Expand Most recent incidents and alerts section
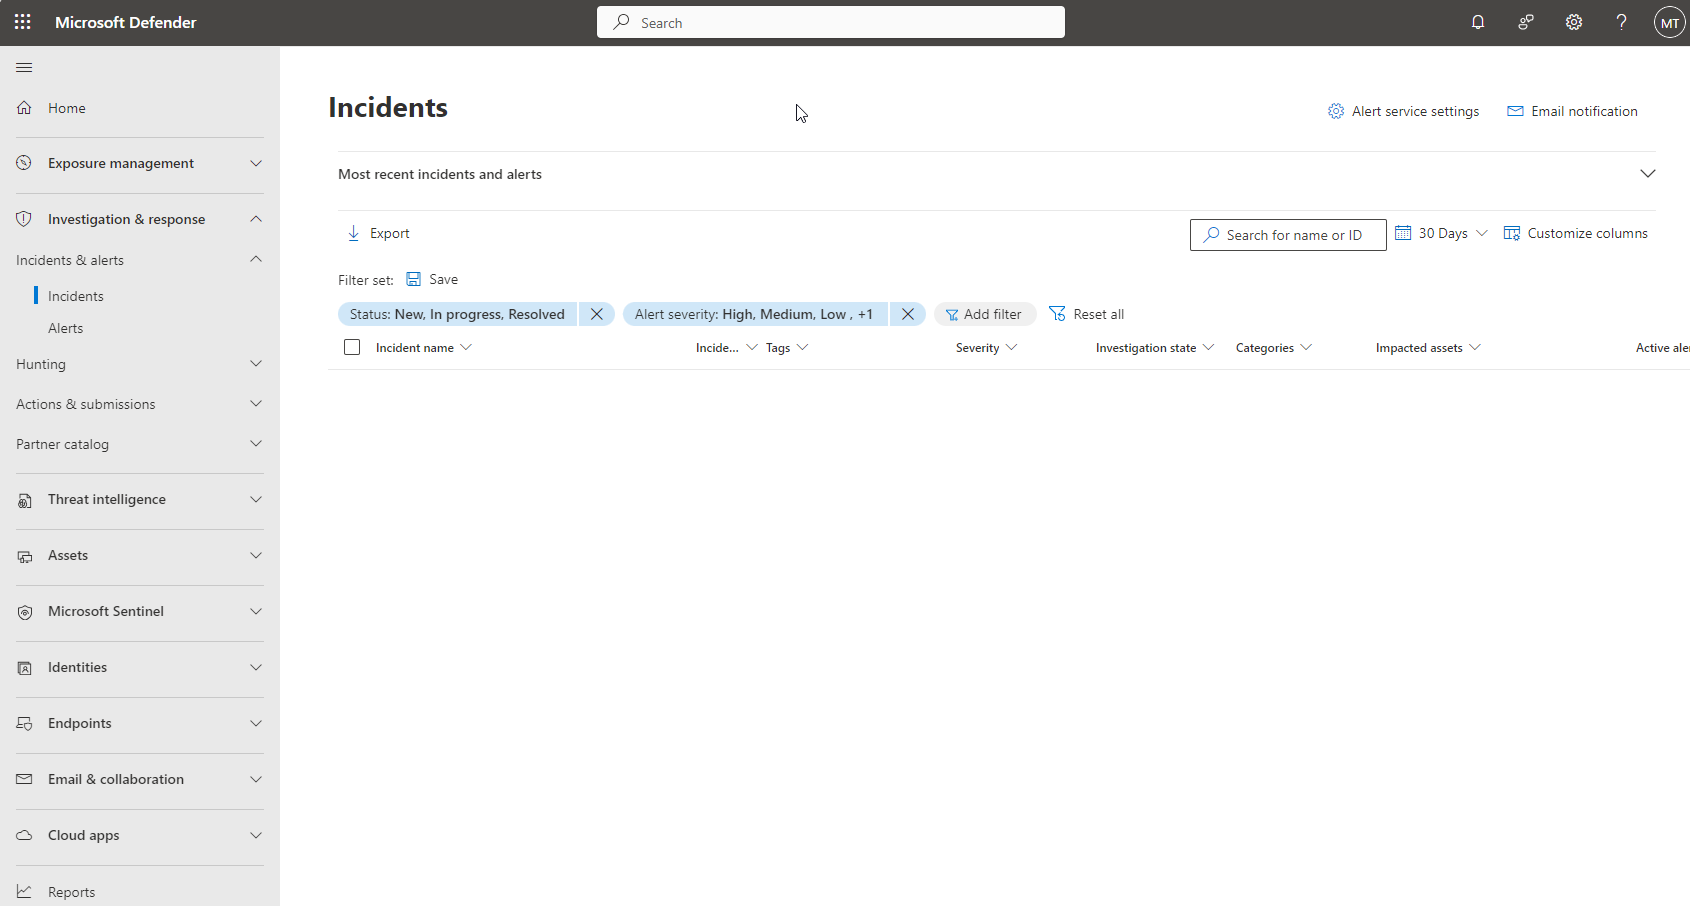The width and height of the screenshot is (1690, 906). pos(1648,174)
